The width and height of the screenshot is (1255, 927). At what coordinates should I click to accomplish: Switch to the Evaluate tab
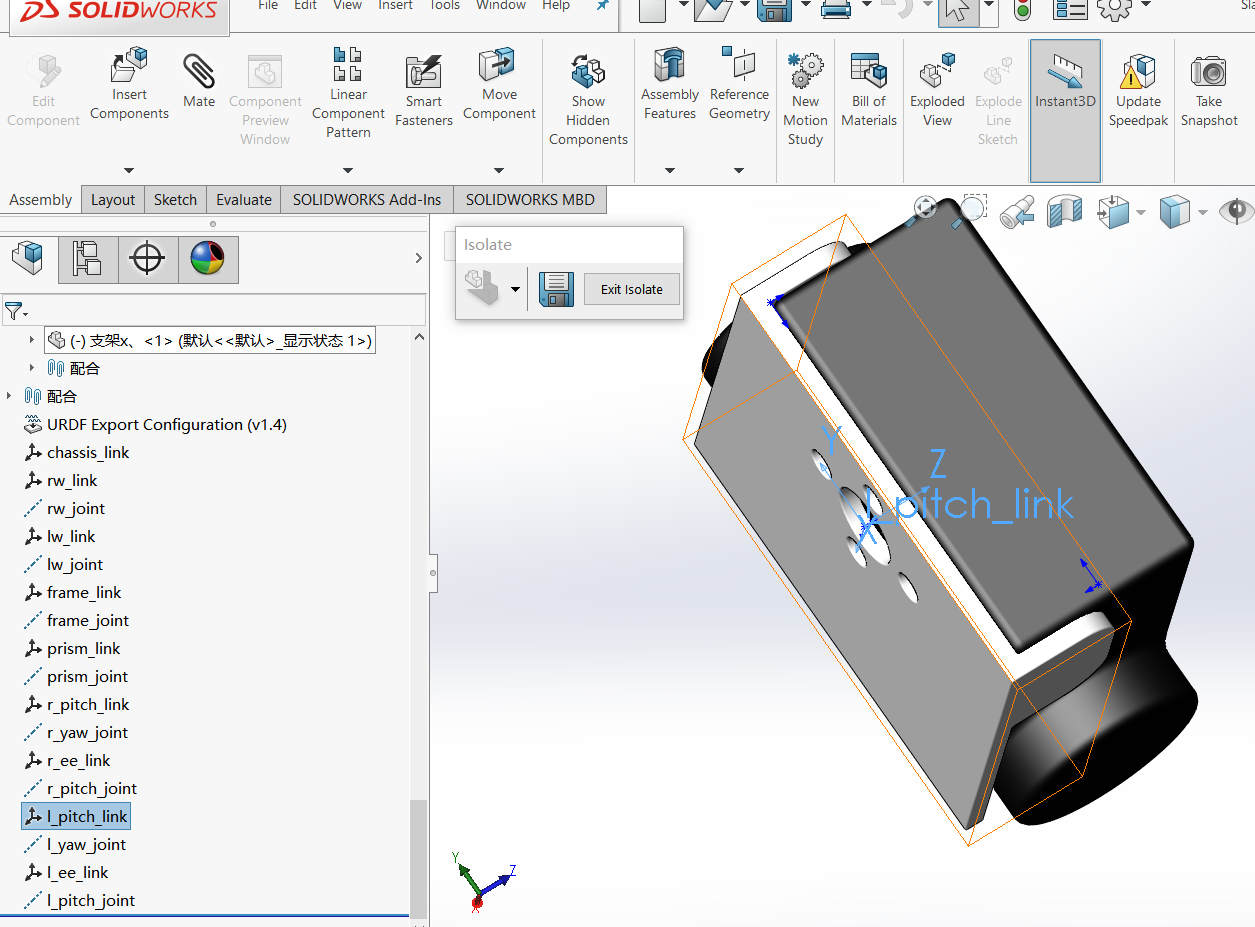coord(243,199)
